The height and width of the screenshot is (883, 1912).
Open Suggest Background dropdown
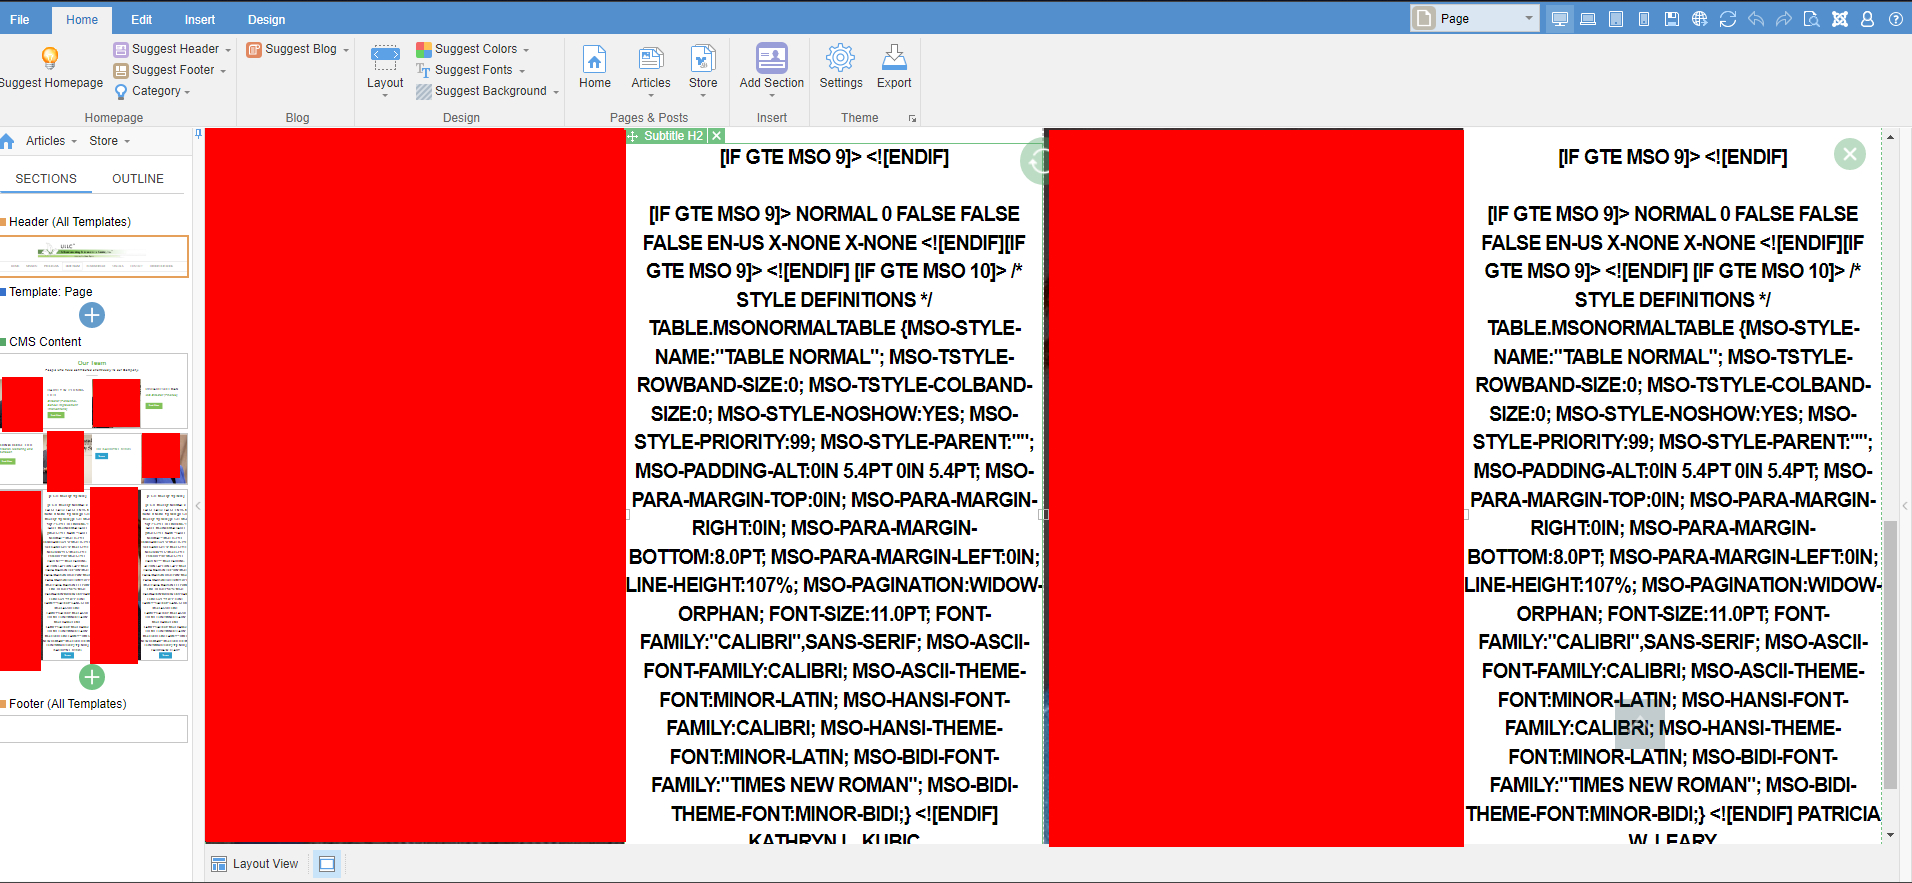556,92
